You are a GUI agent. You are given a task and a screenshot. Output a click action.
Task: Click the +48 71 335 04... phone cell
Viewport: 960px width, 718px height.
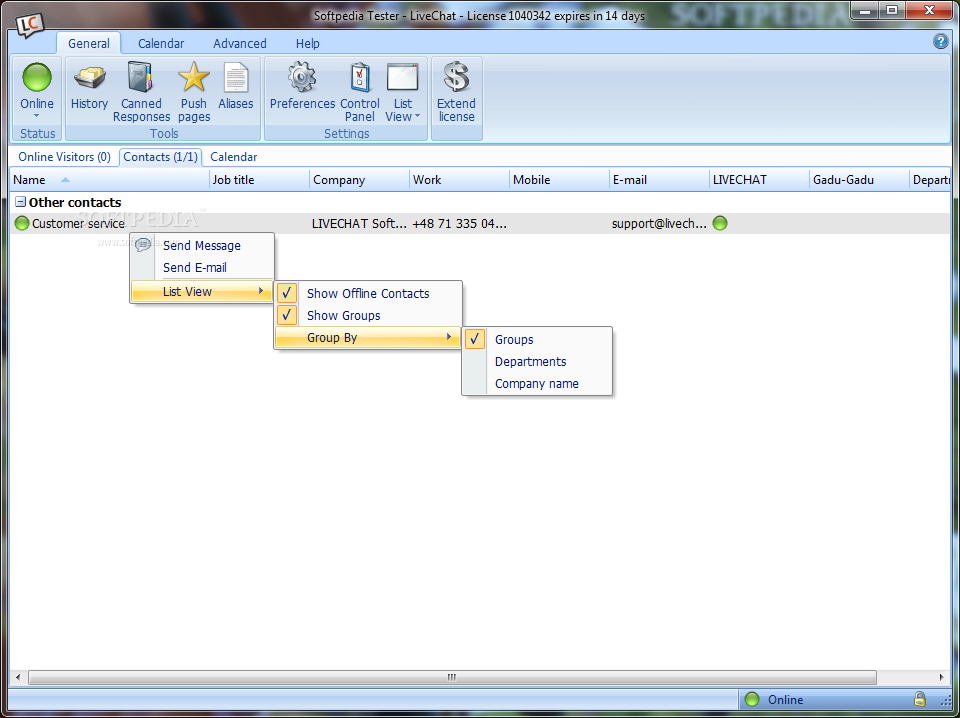coord(459,223)
